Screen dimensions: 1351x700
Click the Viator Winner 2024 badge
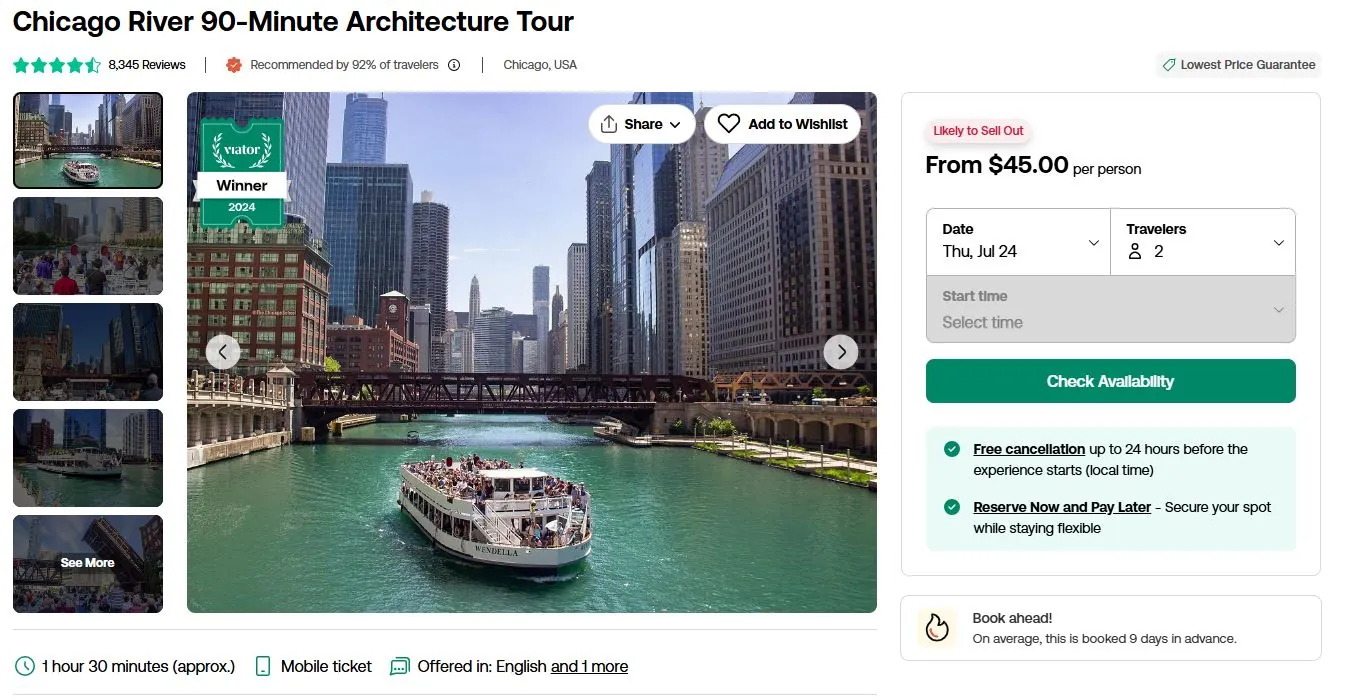click(x=242, y=173)
